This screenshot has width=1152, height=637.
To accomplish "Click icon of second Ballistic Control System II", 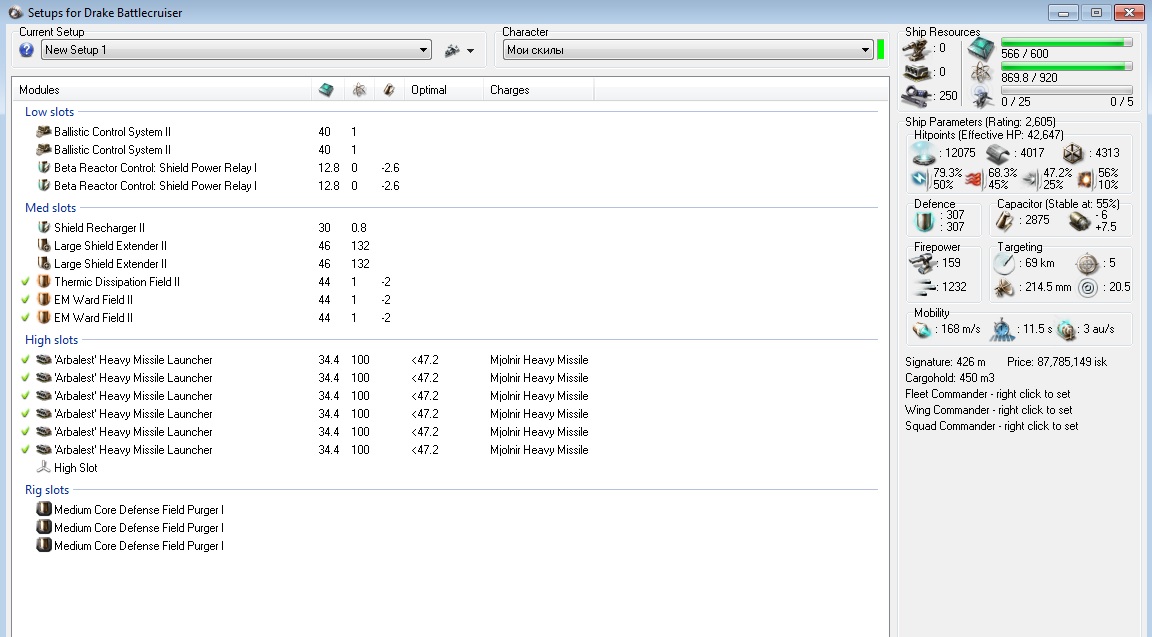I will 43,150.
